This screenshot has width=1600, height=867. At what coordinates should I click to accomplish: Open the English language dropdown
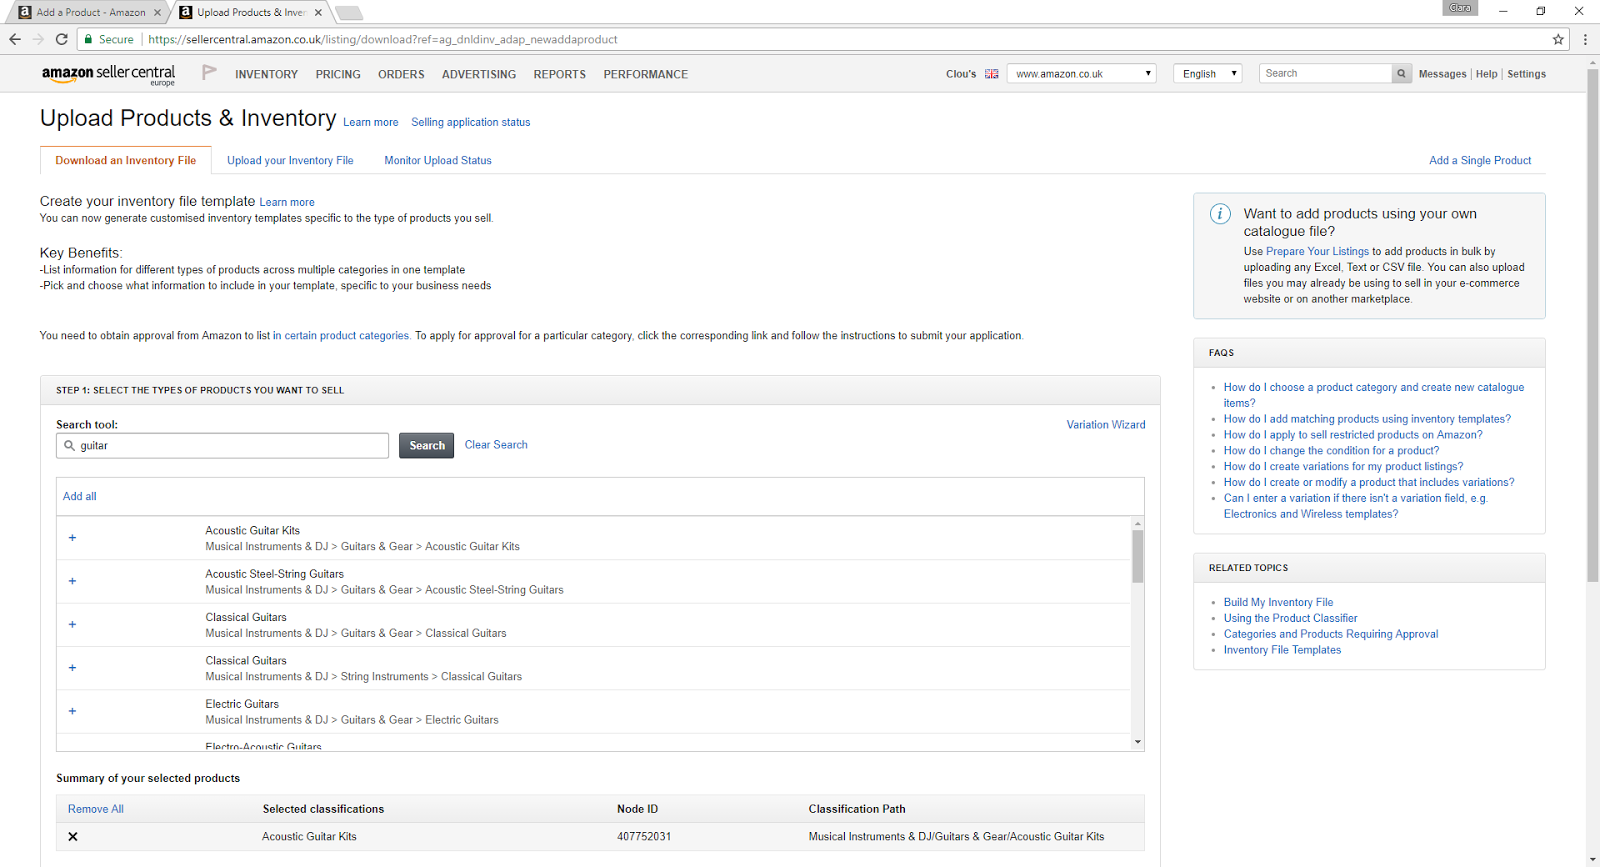coord(1208,74)
